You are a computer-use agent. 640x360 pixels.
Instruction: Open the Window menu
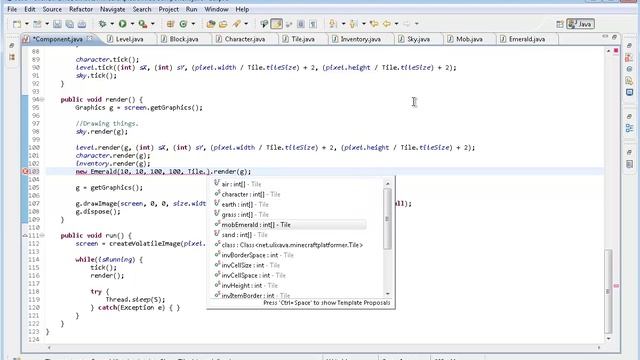(x=216, y=9)
